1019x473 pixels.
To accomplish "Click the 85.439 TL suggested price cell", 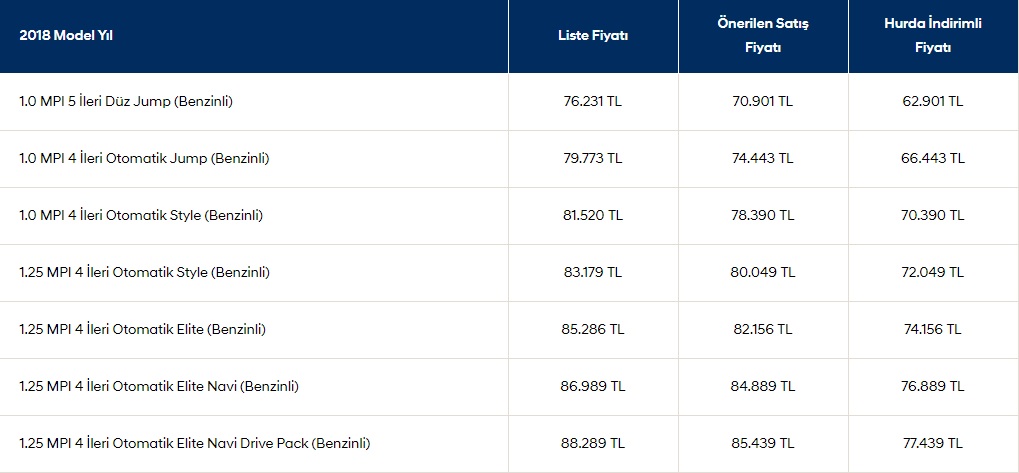I will pyautogui.click(x=763, y=444).
